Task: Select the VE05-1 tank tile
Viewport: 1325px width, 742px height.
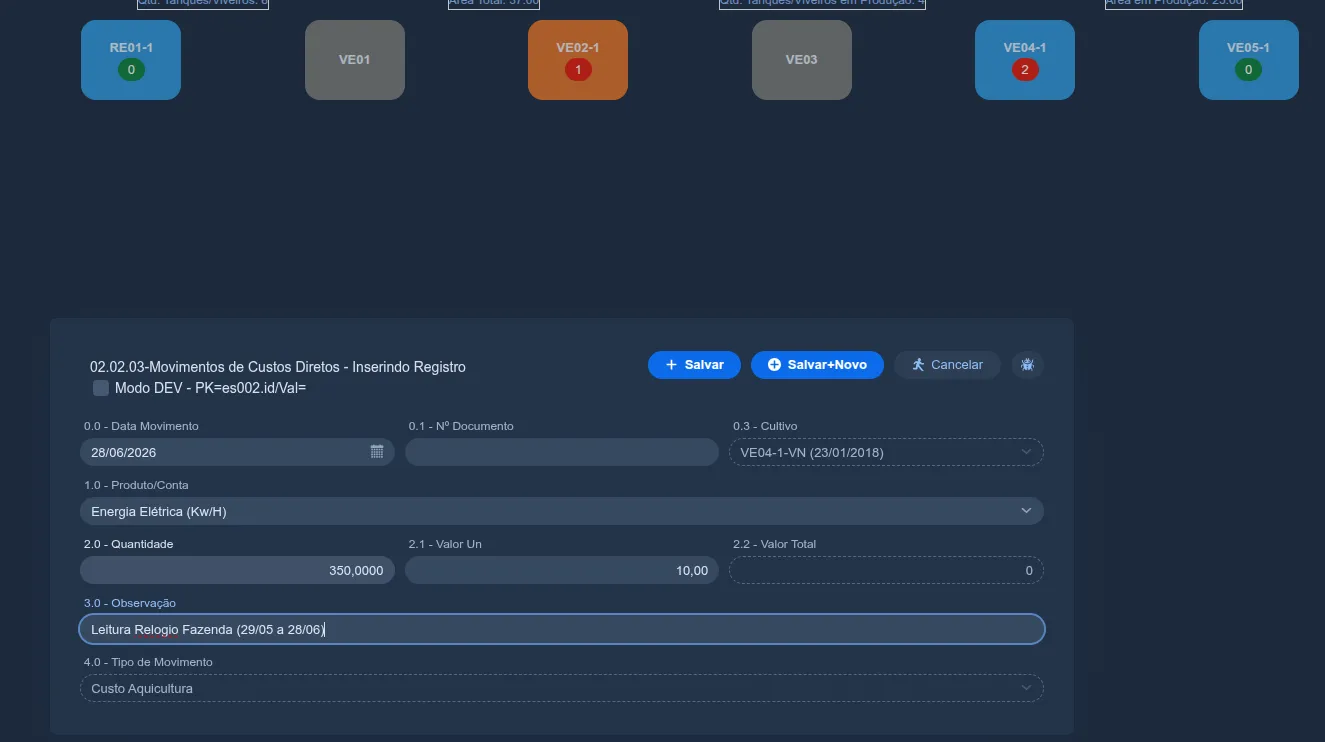Action: click(x=1249, y=60)
